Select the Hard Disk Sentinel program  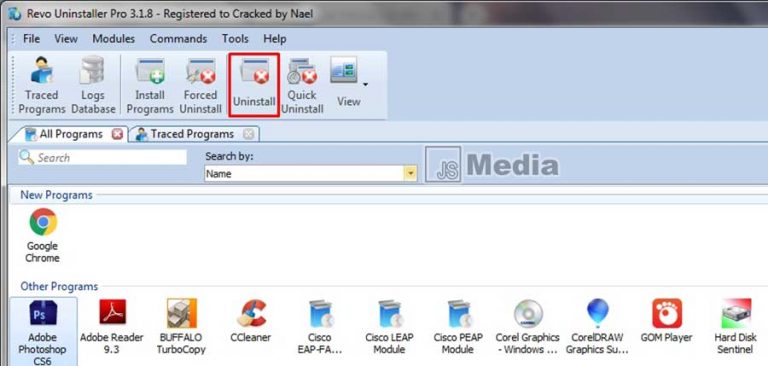click(x=735, y=326)
